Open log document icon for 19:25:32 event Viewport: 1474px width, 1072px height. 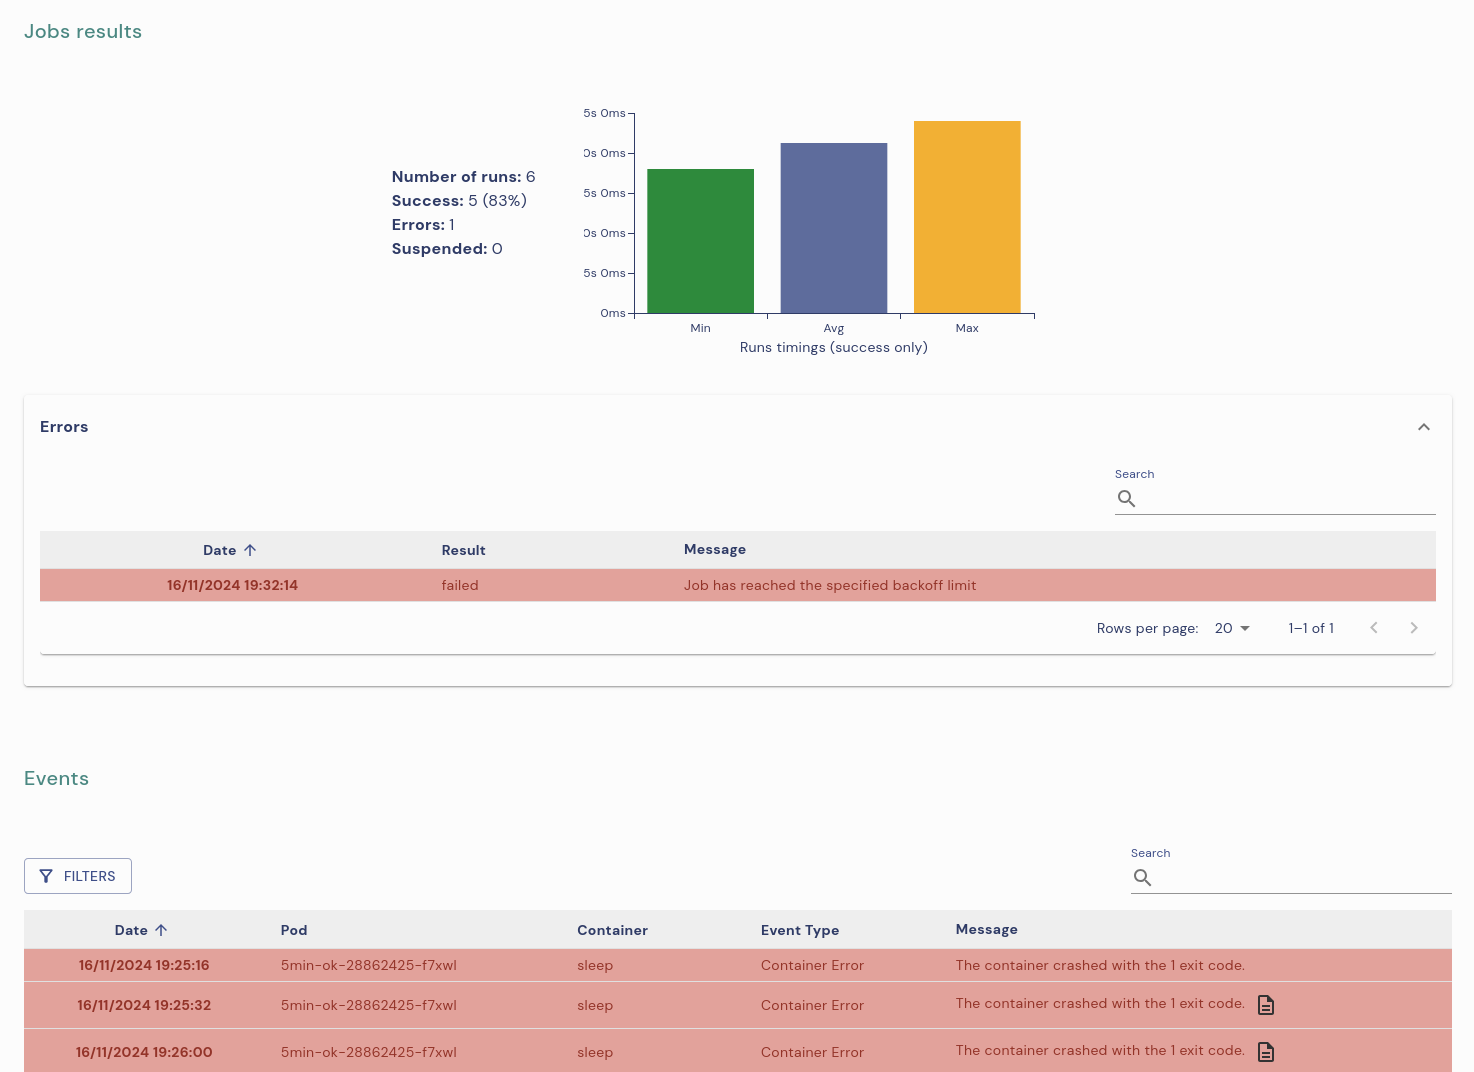coord(1265,1005)
